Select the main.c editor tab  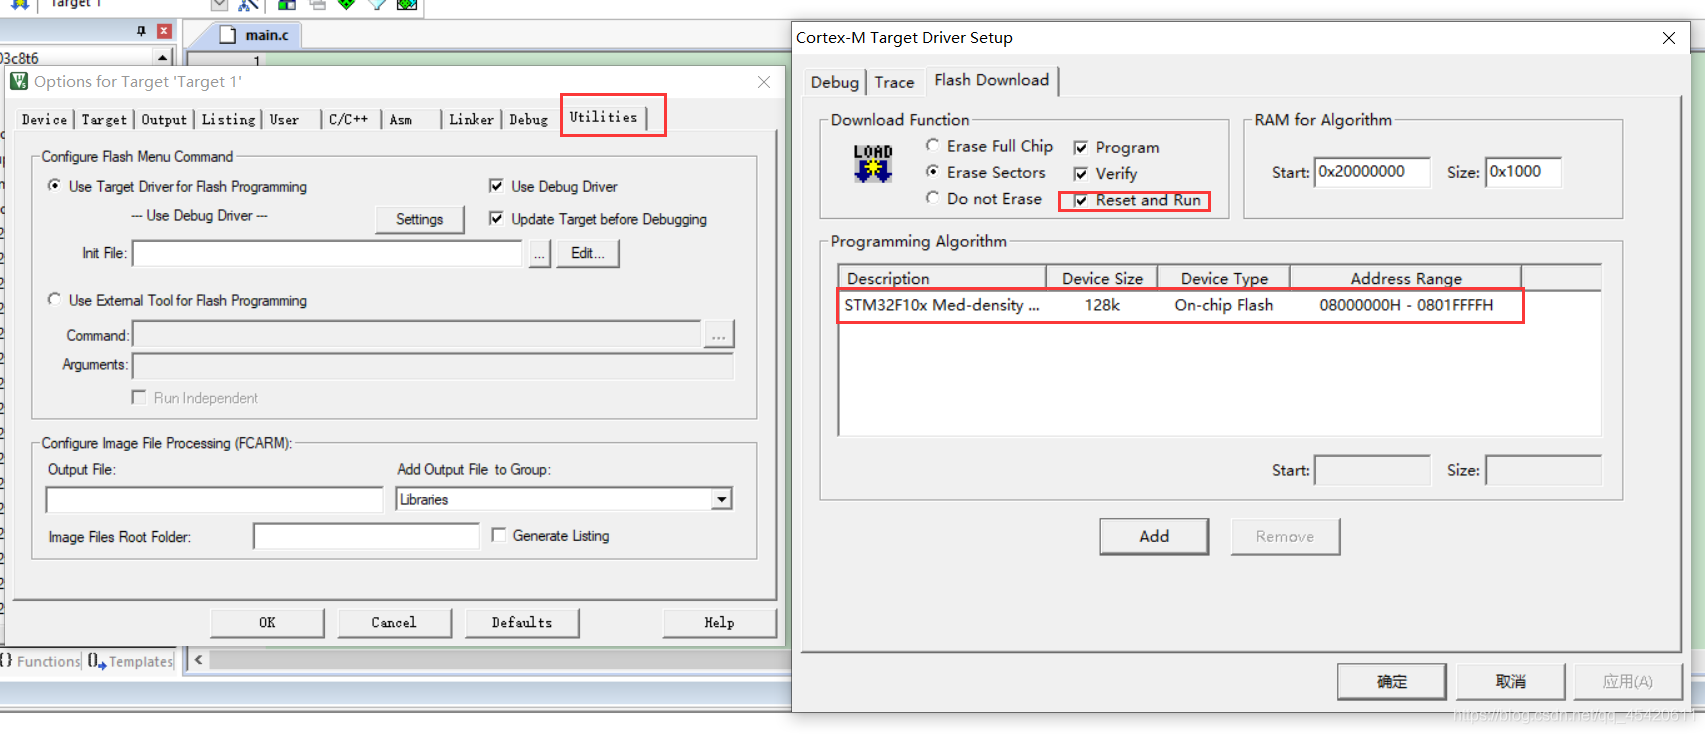(256, 35)
